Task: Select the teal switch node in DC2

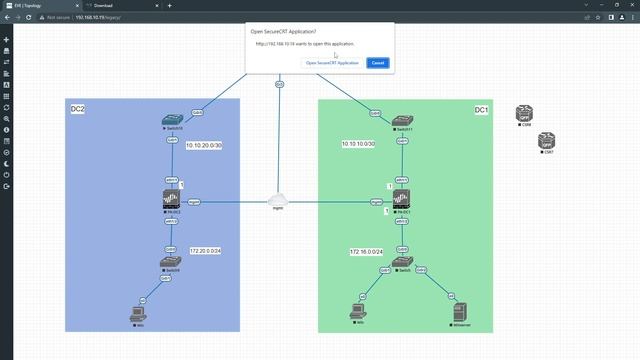Action: (x=172, y=120)
